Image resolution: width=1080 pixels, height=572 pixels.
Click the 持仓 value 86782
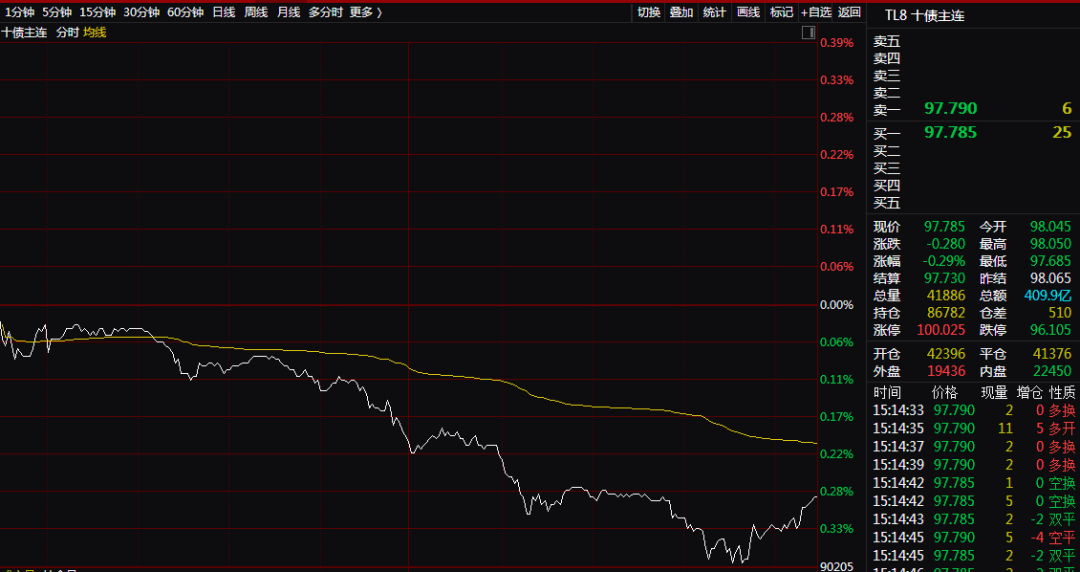click(x=944, y=313)
